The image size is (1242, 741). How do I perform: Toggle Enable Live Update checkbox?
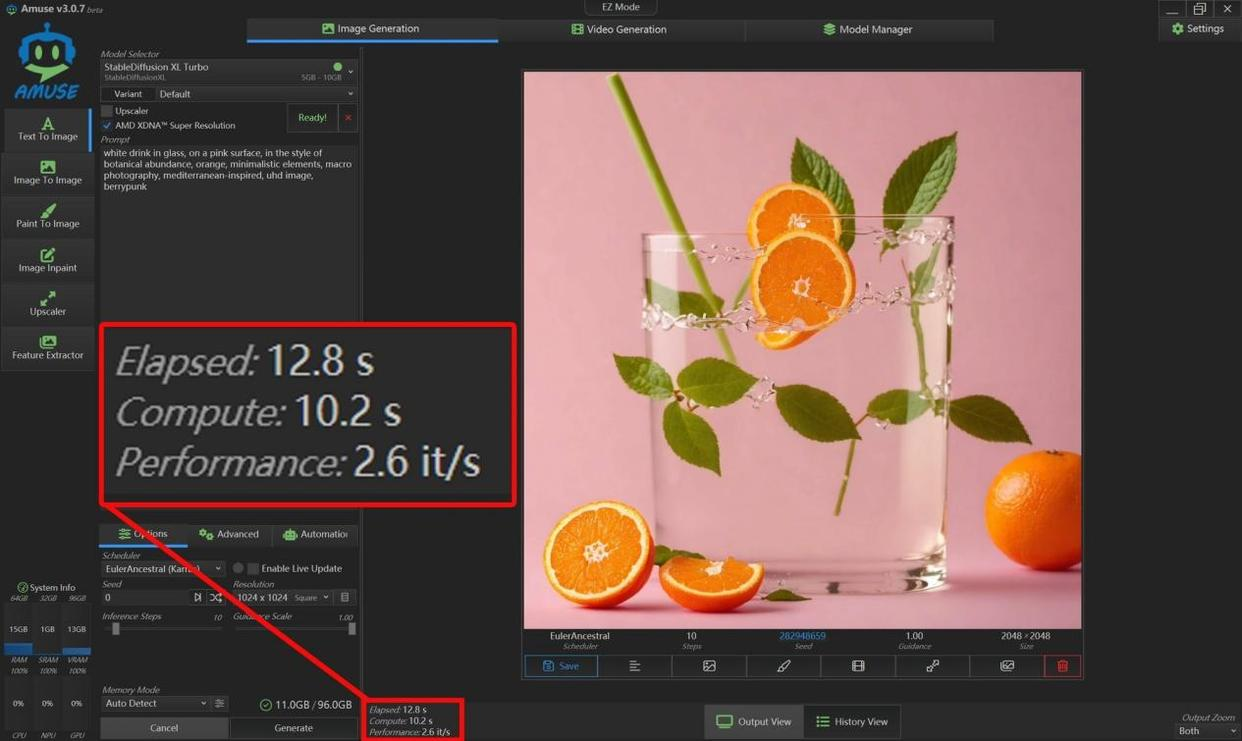click(253, 569)
